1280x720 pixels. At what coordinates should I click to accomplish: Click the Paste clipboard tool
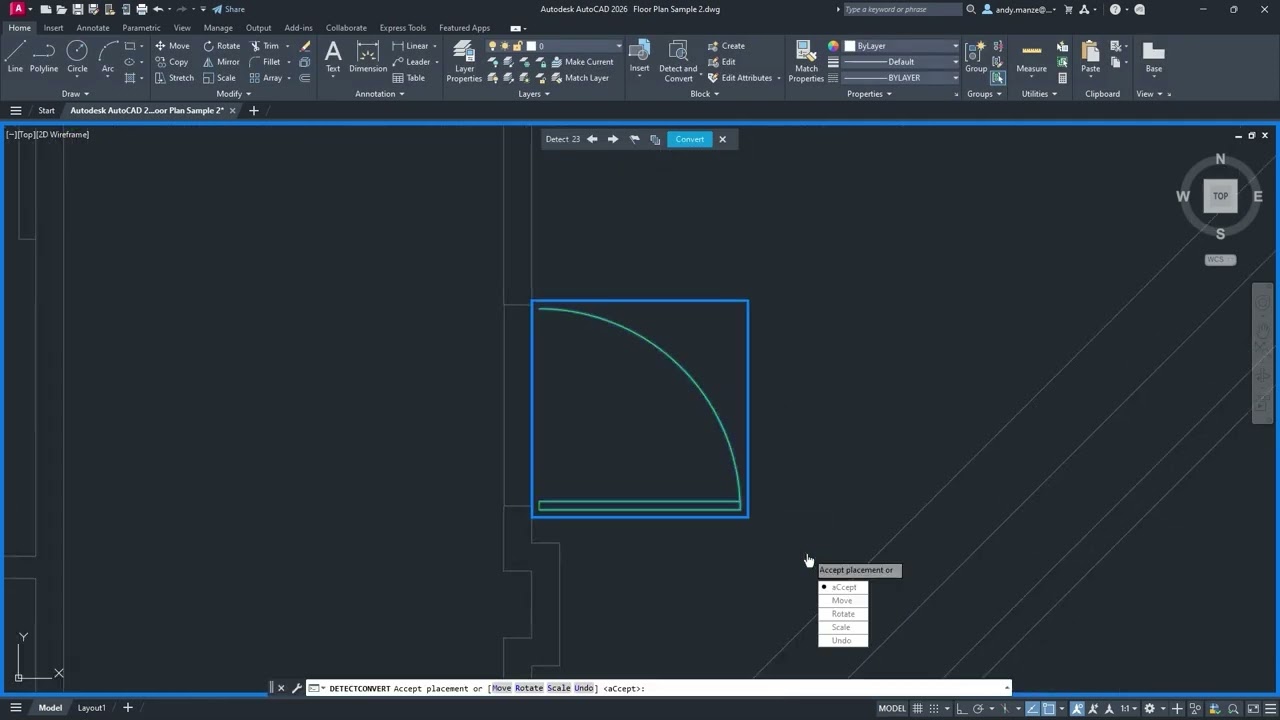pyautogui.click(x=1091, y=58)
